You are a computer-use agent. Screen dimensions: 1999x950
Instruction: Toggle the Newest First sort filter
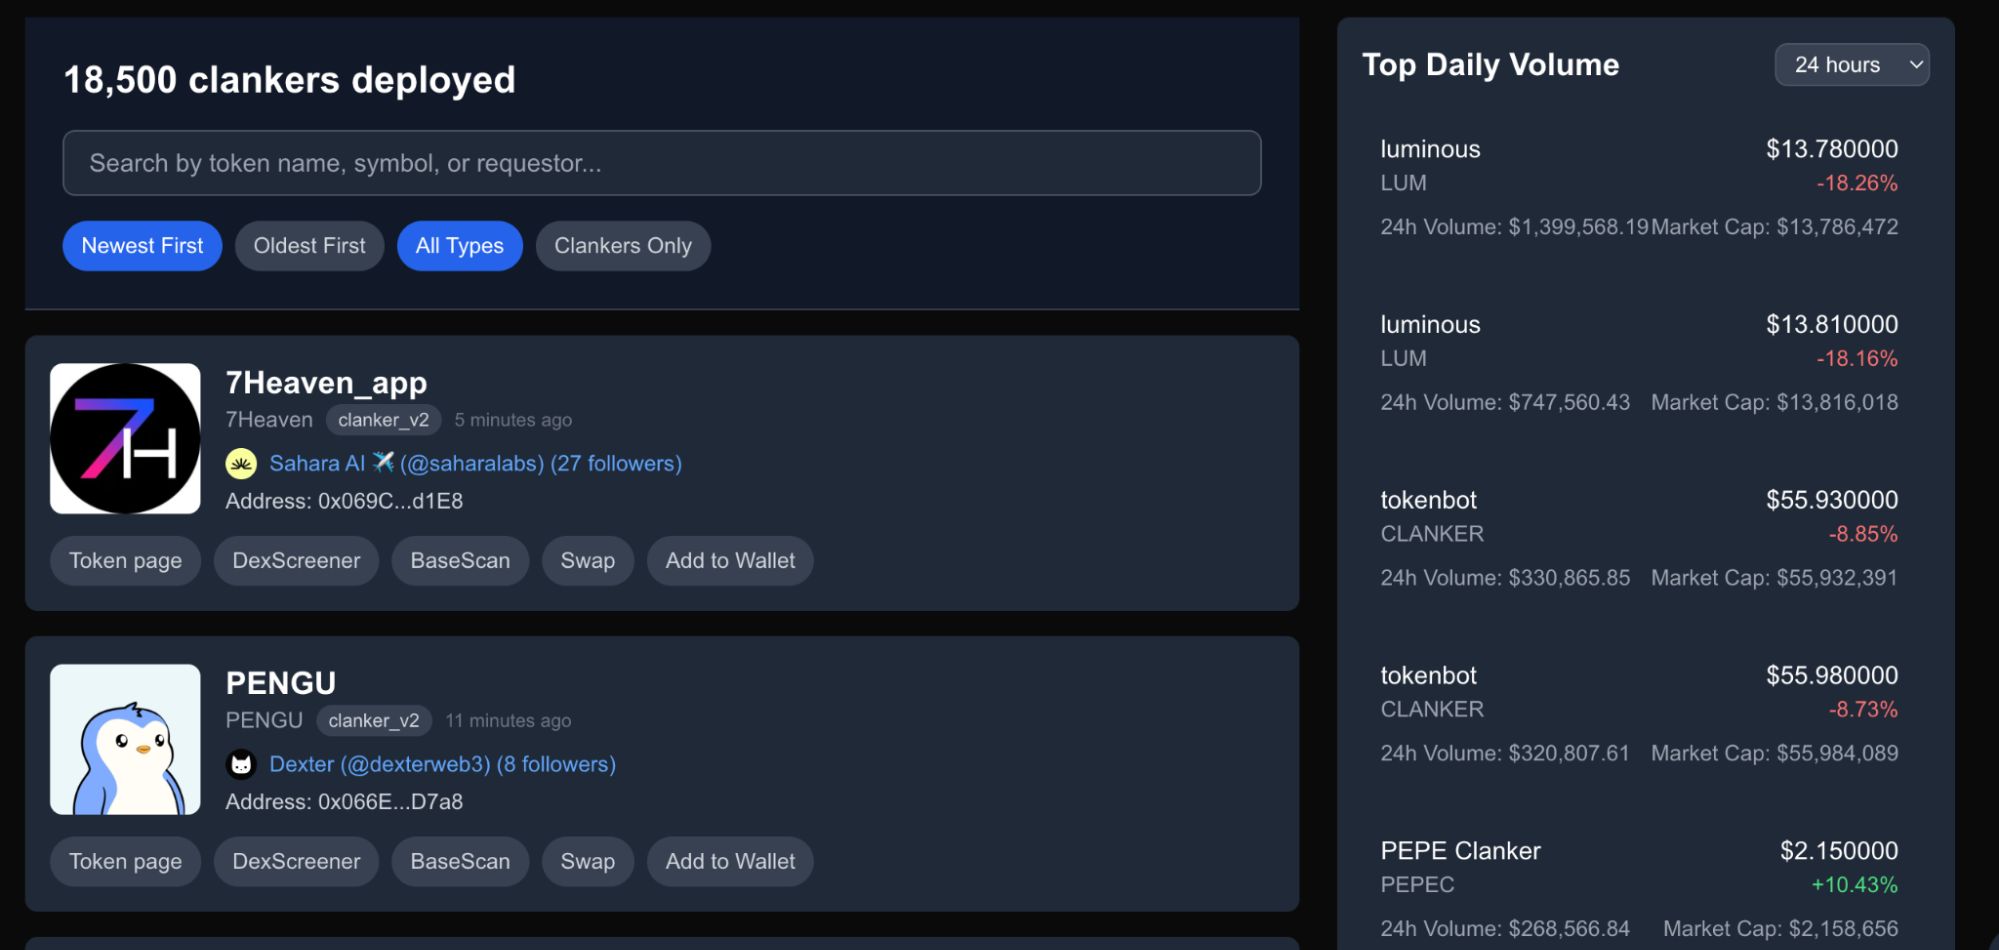(142, 246)
